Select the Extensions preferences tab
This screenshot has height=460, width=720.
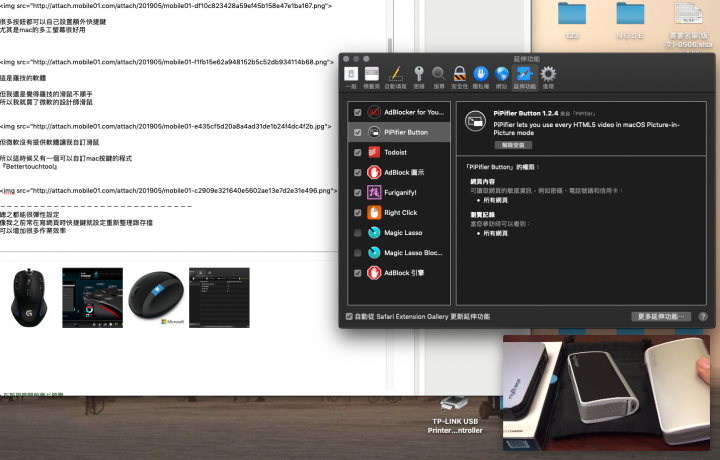click(x=524, y=78)
